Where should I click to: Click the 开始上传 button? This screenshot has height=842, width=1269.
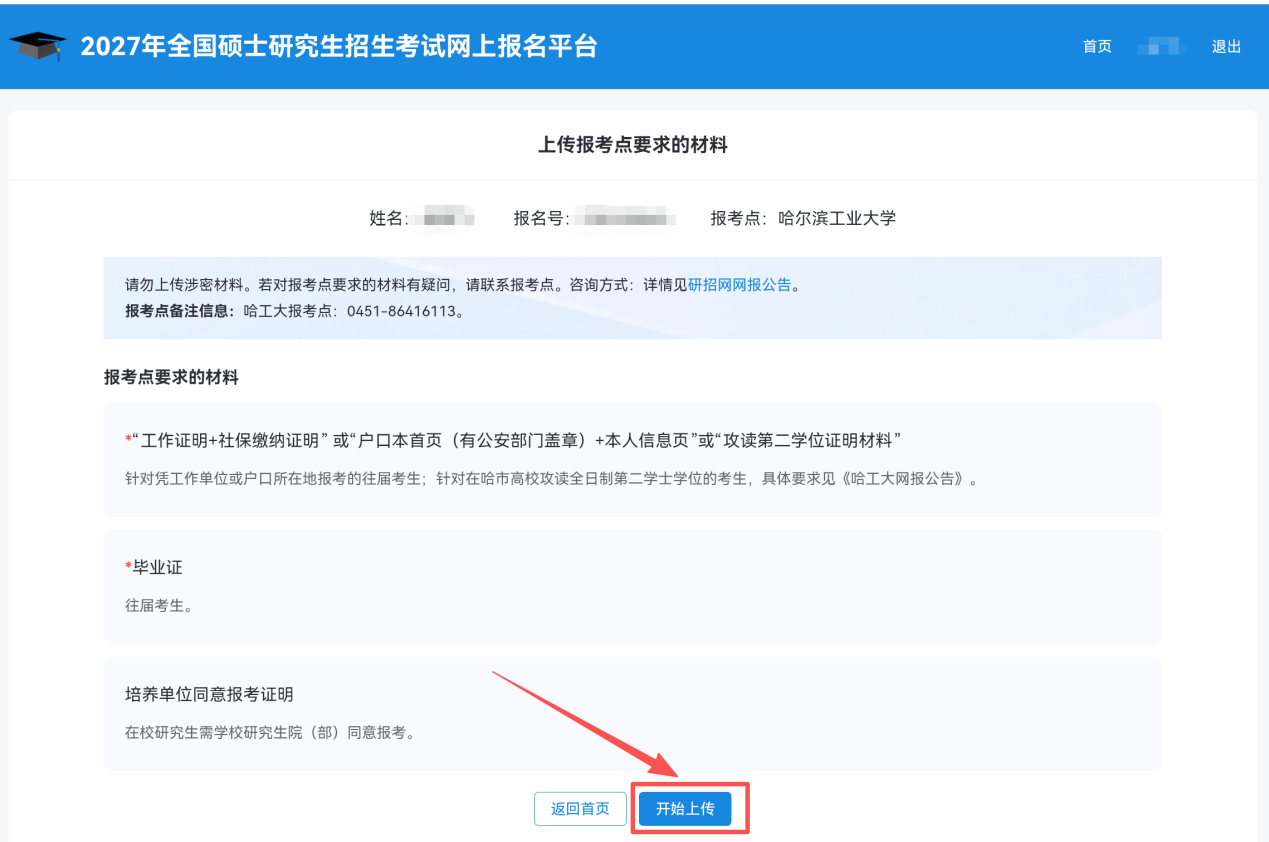685,809
